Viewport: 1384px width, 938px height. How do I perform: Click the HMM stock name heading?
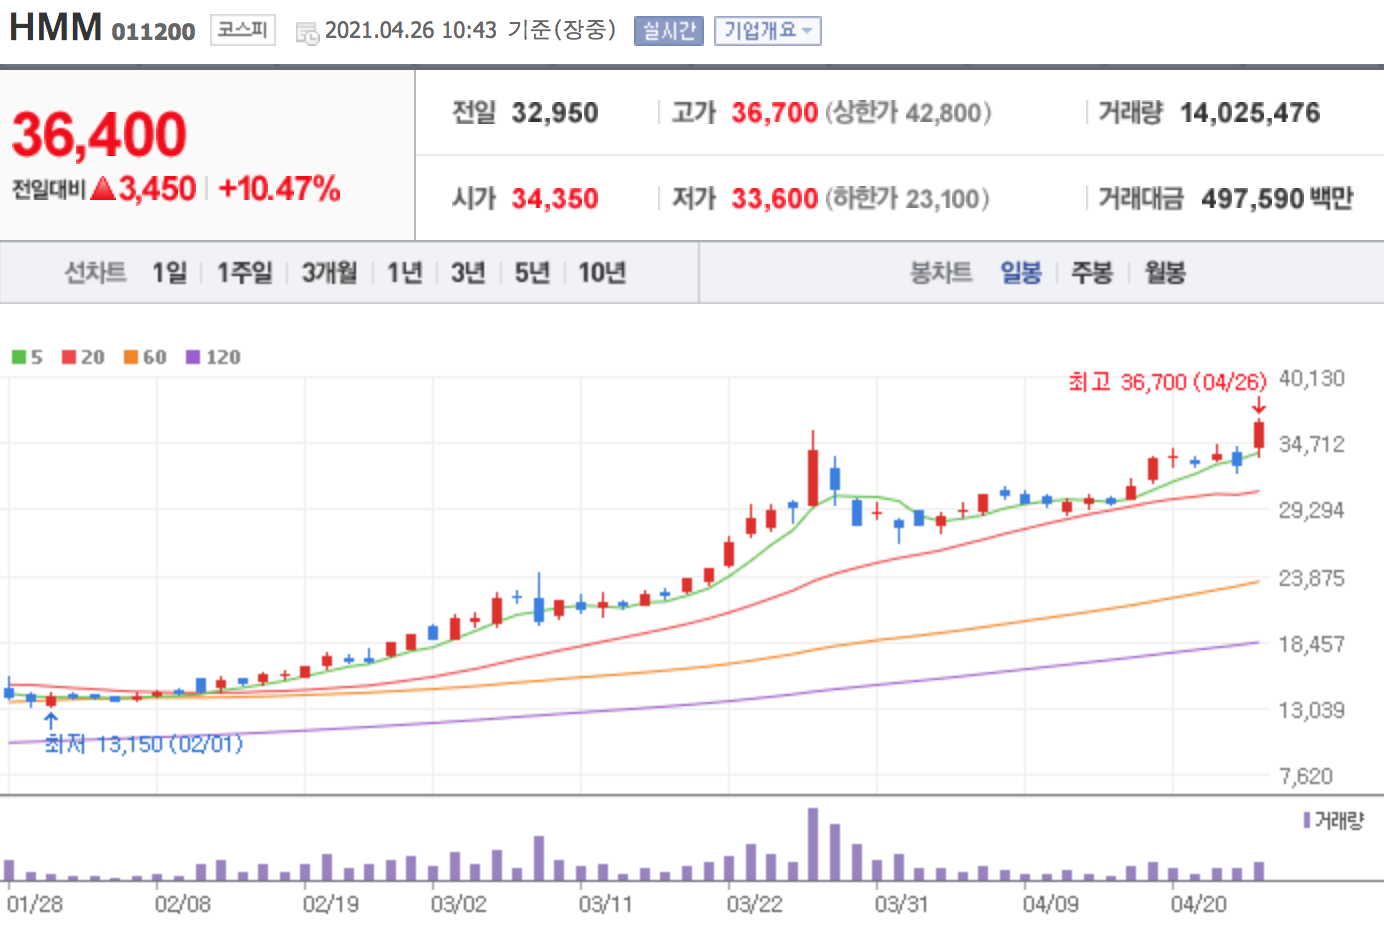click(56, 27)
